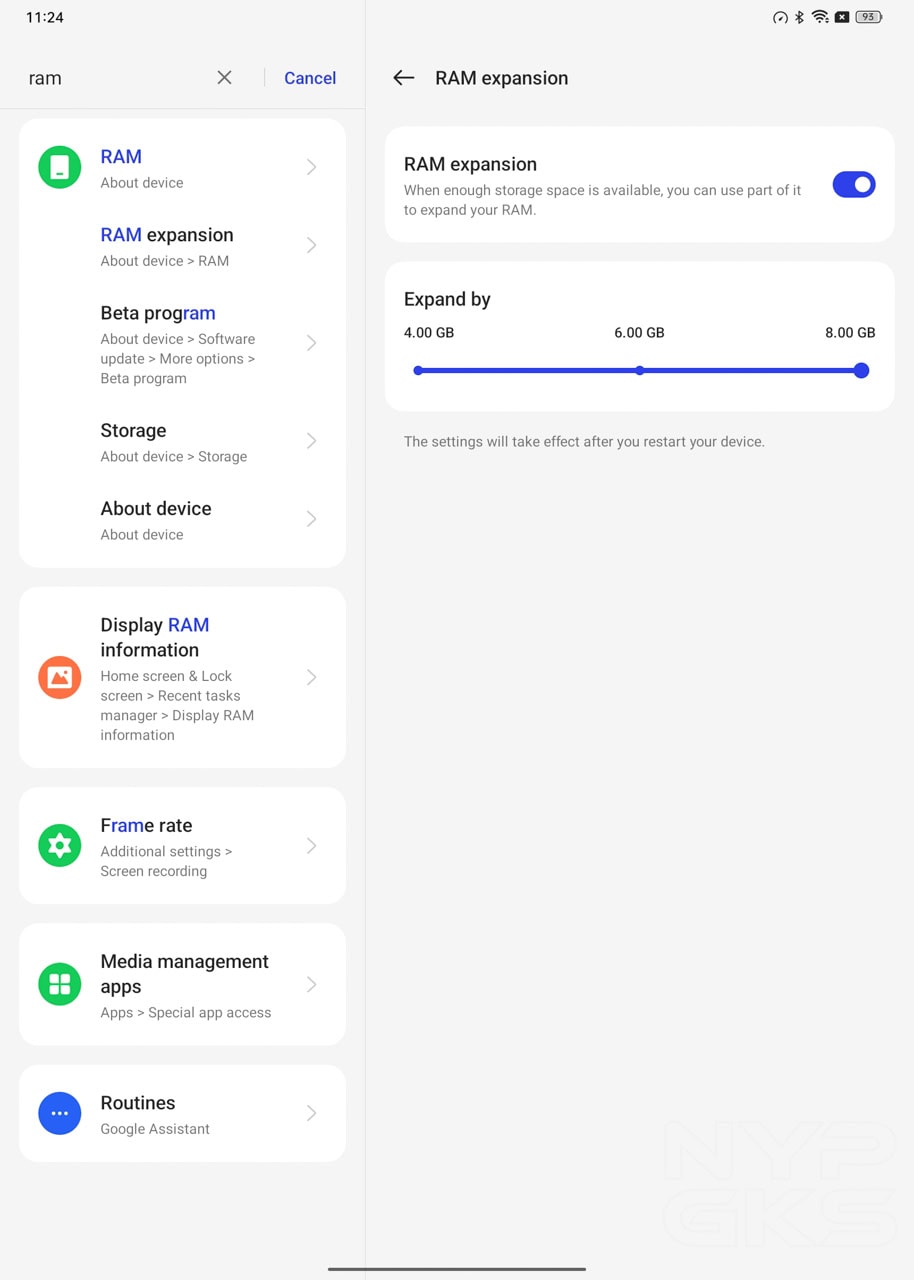The height and width of the screenshot is (1280, 914).
Task: Set expansion slider to 4.00 GB point
Action: [x=418, y=370]
